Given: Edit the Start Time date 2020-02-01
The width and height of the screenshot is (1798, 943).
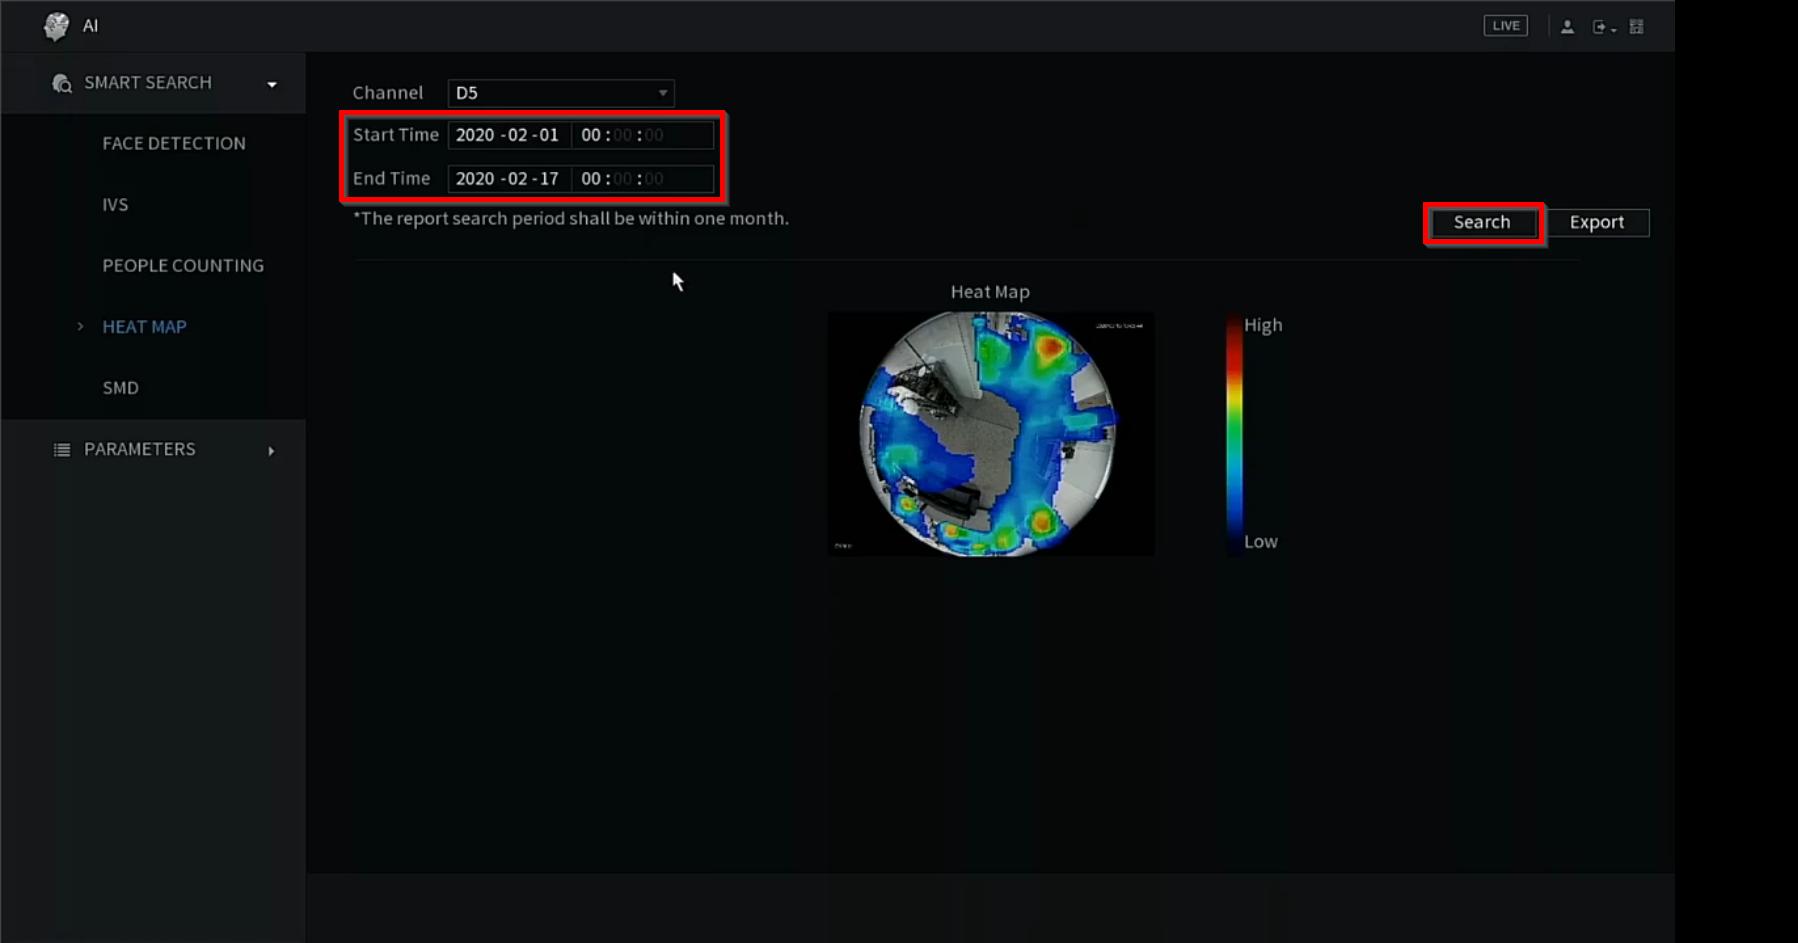Looking at the screenshot, I should (509, 135).
